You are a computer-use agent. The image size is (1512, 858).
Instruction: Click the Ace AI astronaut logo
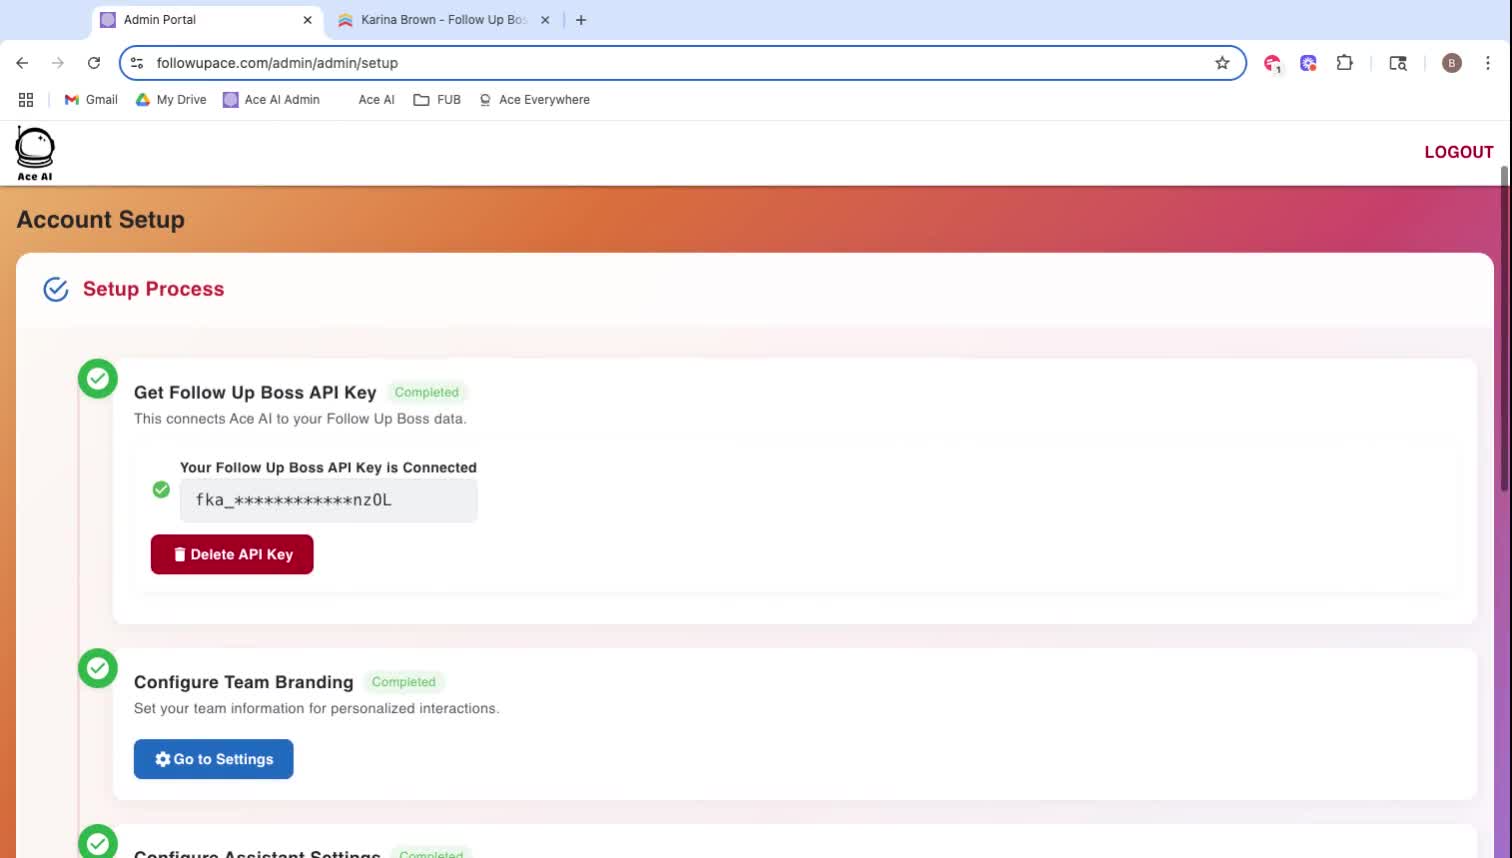(x=35, y=154)
